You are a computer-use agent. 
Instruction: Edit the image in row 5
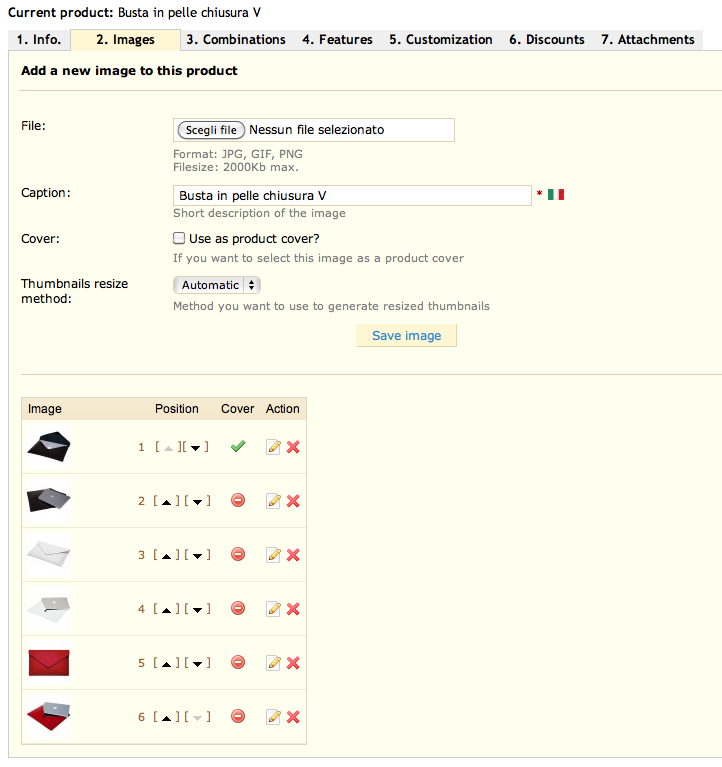click(x=273, y=663)
